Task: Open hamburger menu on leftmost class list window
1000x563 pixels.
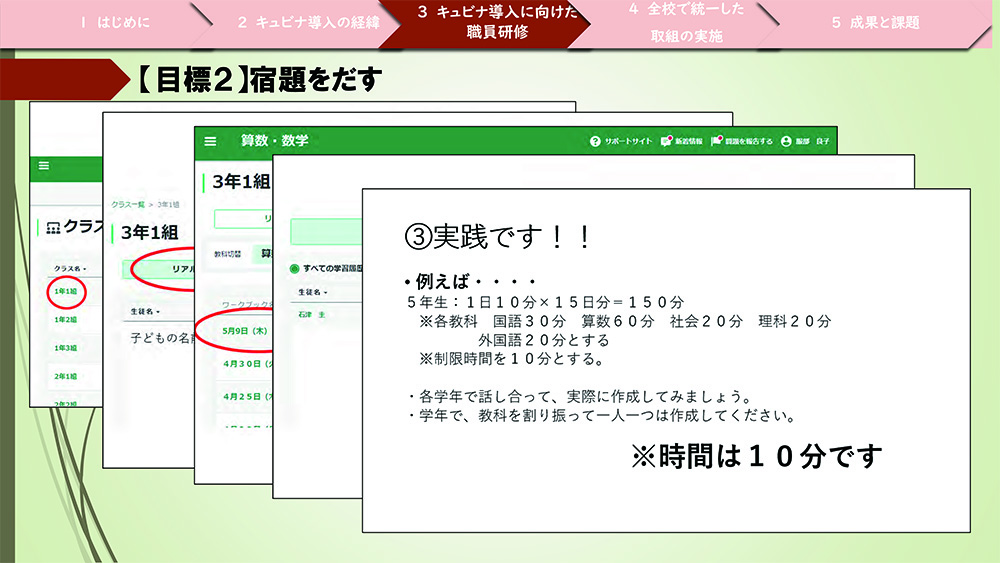Action: coord(44,167)
